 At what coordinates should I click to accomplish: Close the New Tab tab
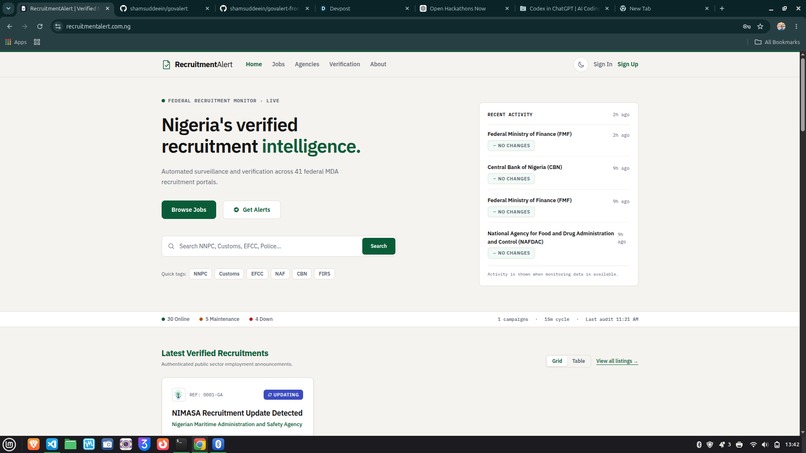click(x=706, y=9)
